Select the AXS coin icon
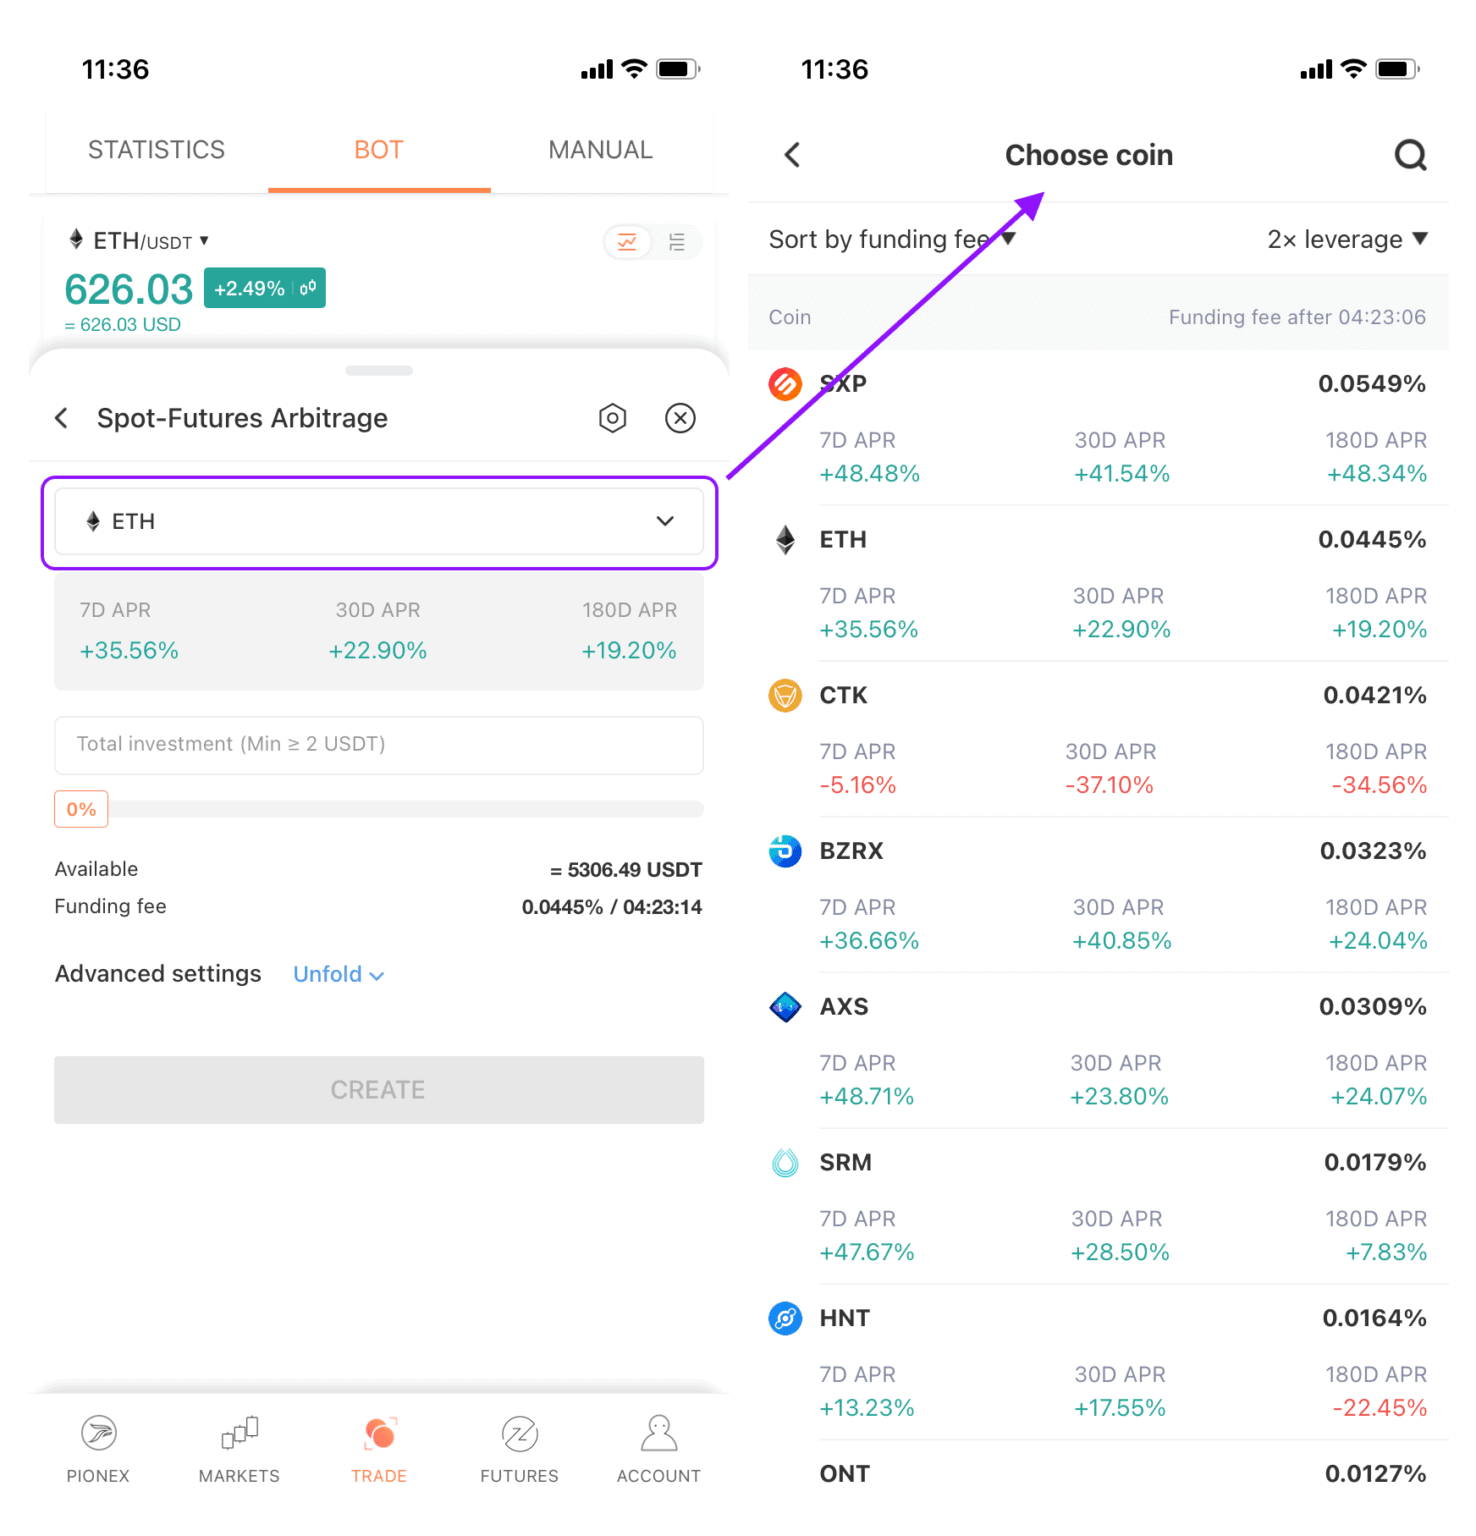Viewport: 1476px width, 1536px height. coord(785,1007)
